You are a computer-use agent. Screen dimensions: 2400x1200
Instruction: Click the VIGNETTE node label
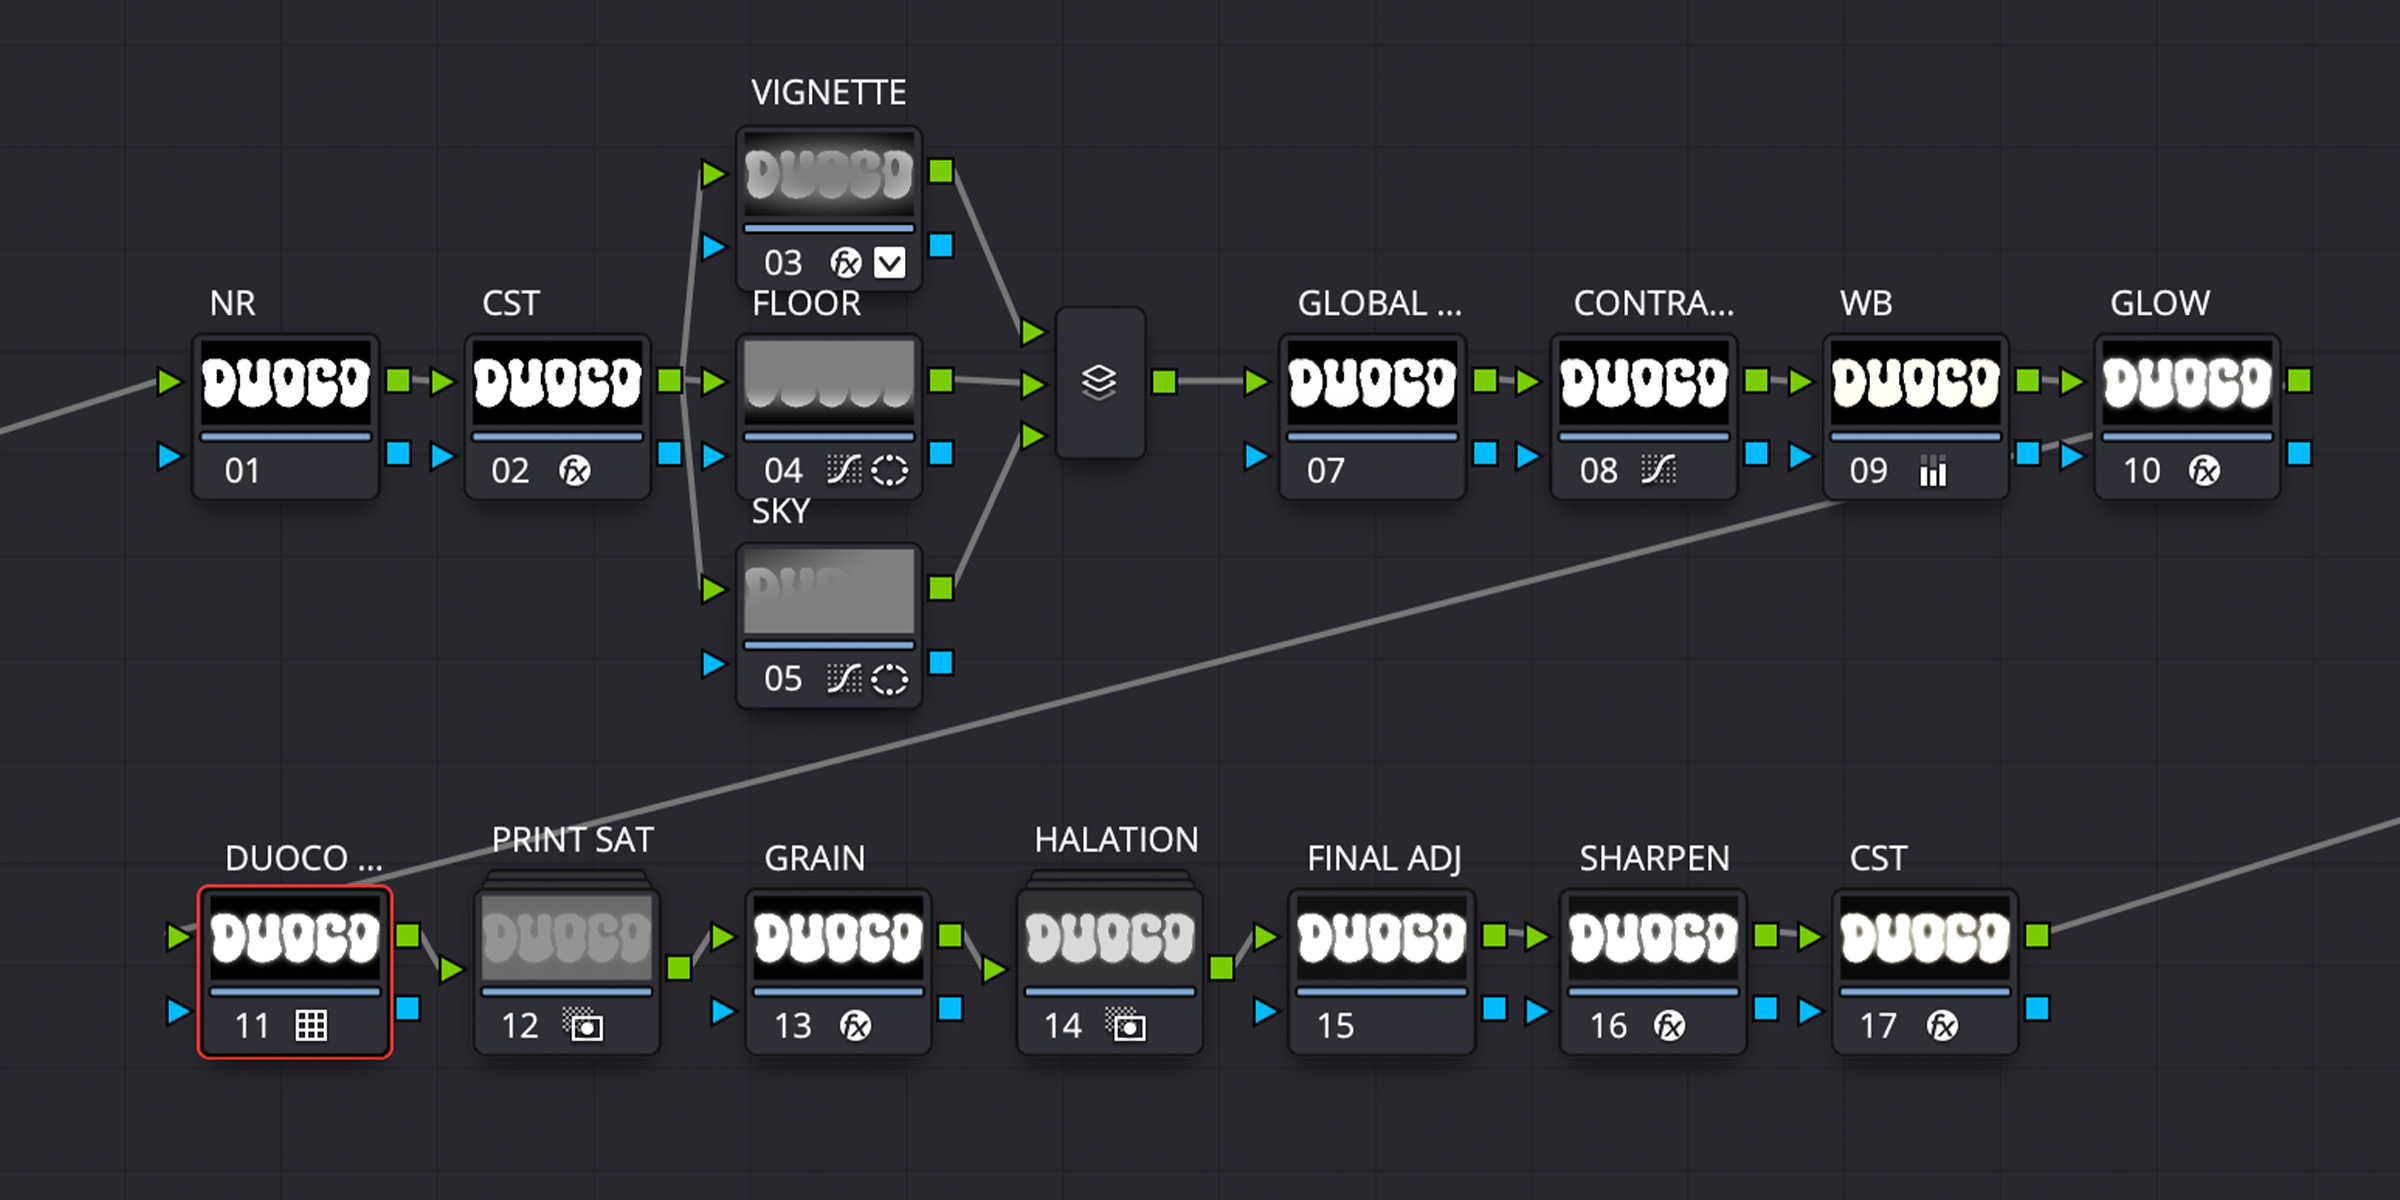(x=828, y=93)
